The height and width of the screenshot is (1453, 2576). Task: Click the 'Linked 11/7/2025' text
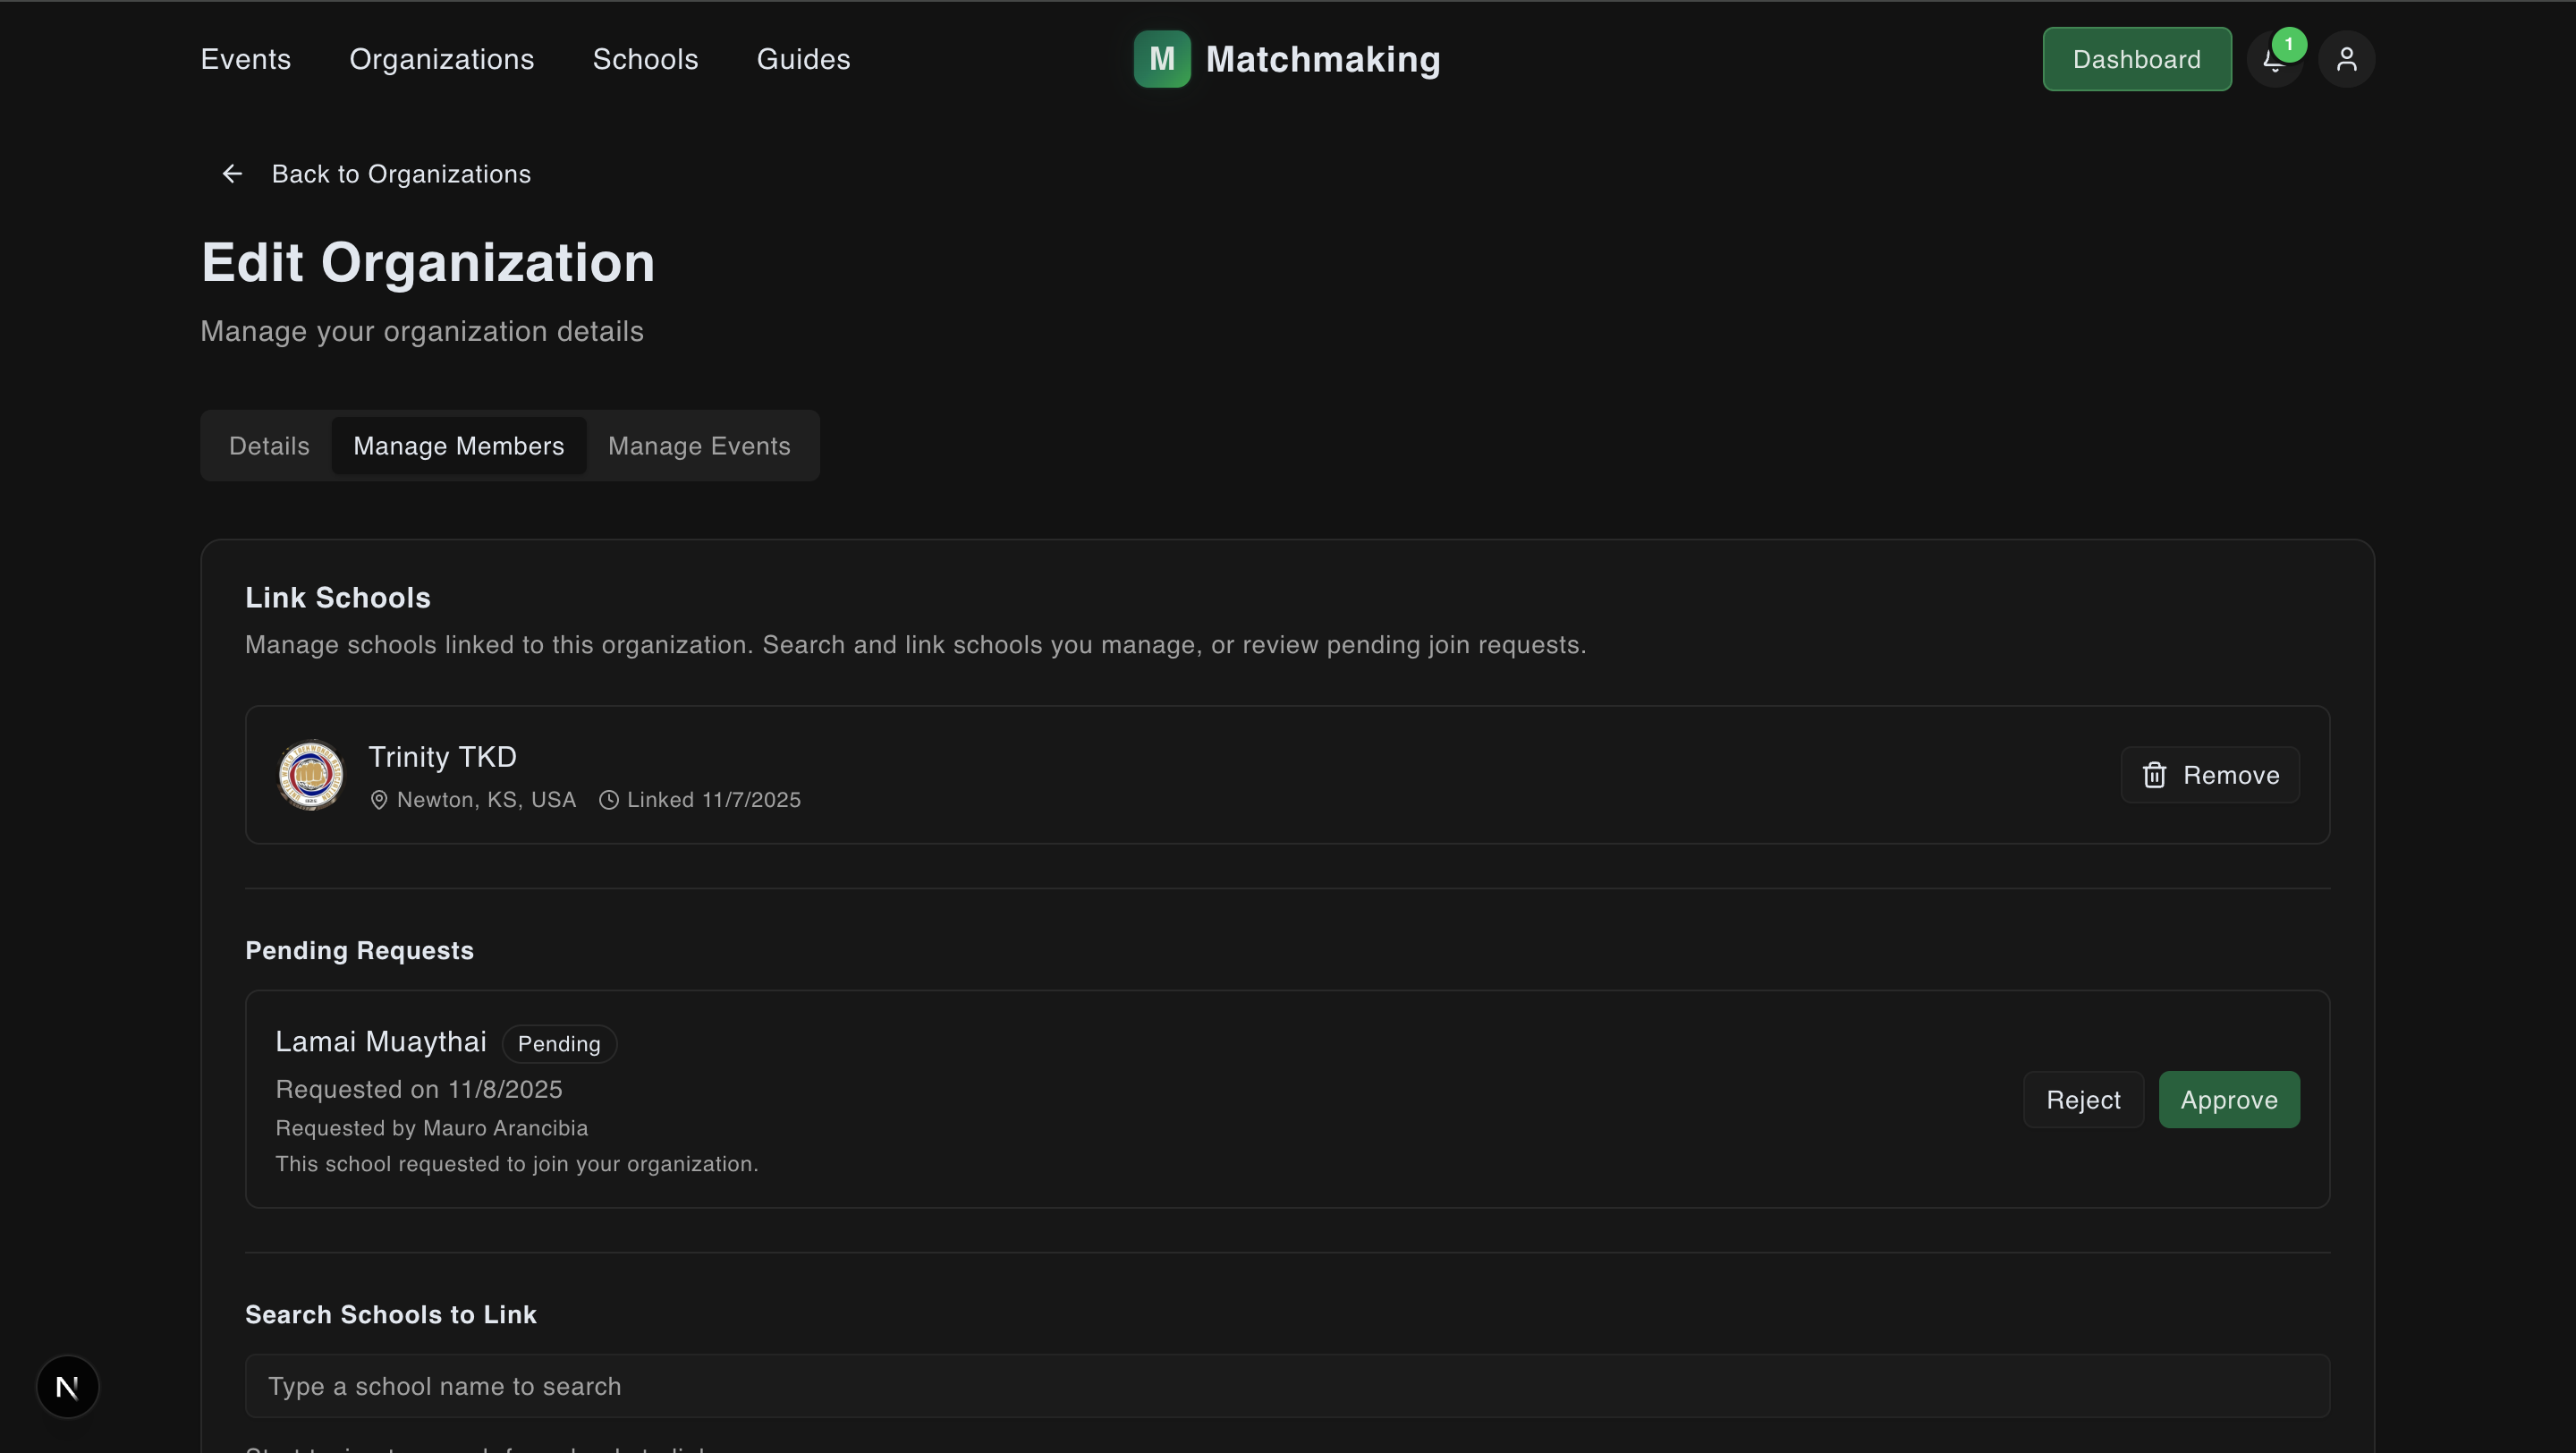click(714, 800)
